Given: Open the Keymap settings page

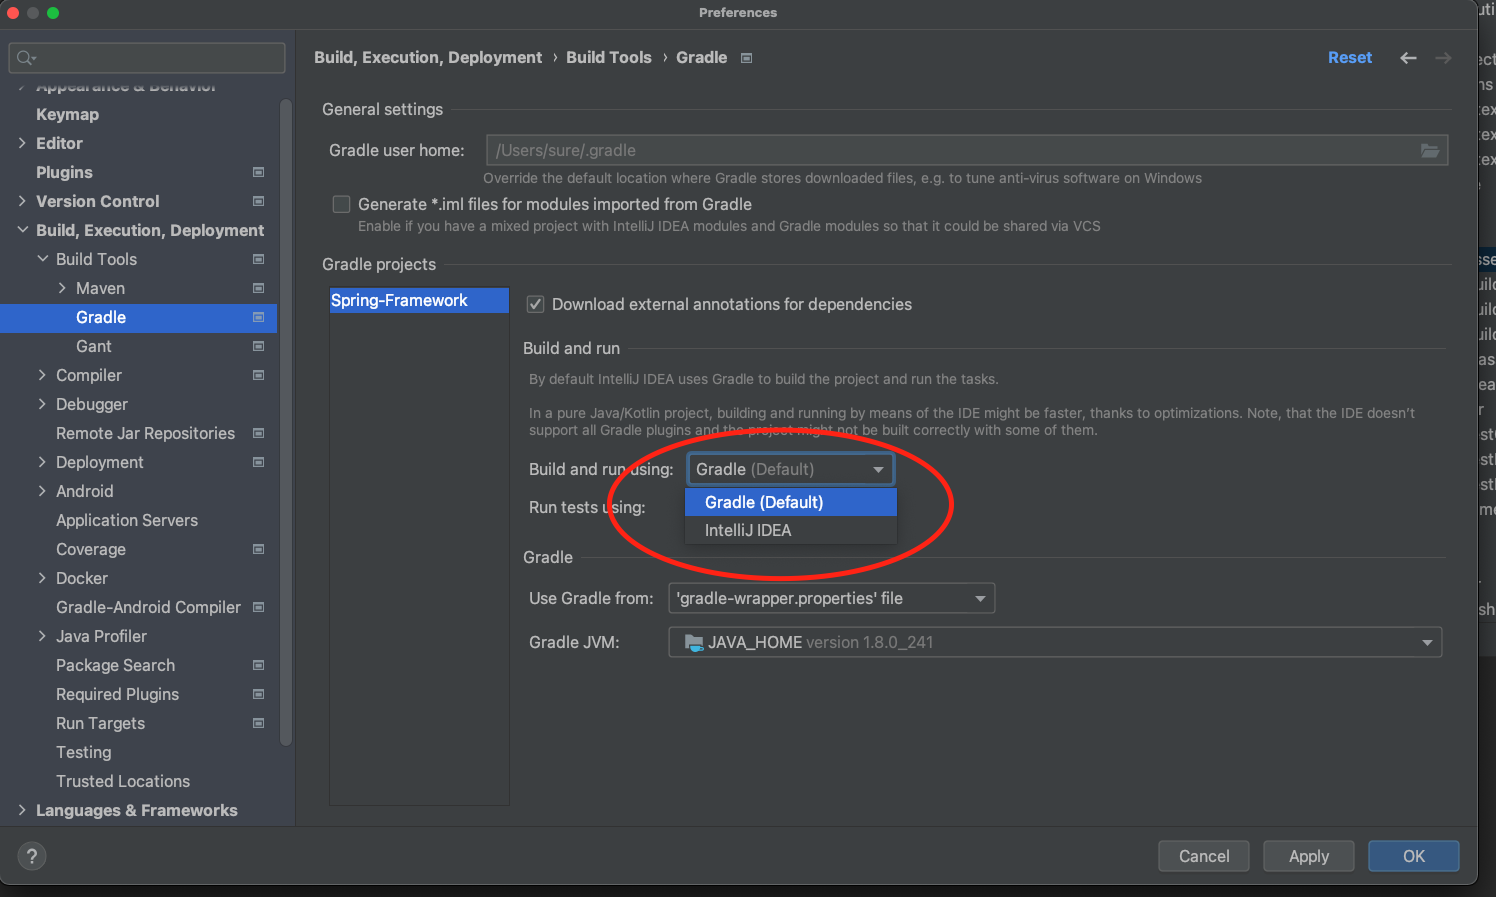Looking at the screenshot, I should pyautogui.click(x=67, y=114).
